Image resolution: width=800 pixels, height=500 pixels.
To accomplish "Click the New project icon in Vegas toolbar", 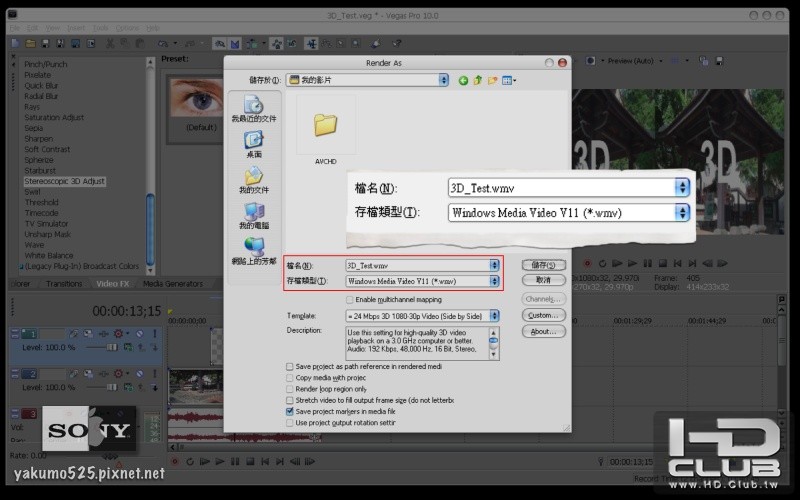I will pyautogui.click(x=15, y=44).
